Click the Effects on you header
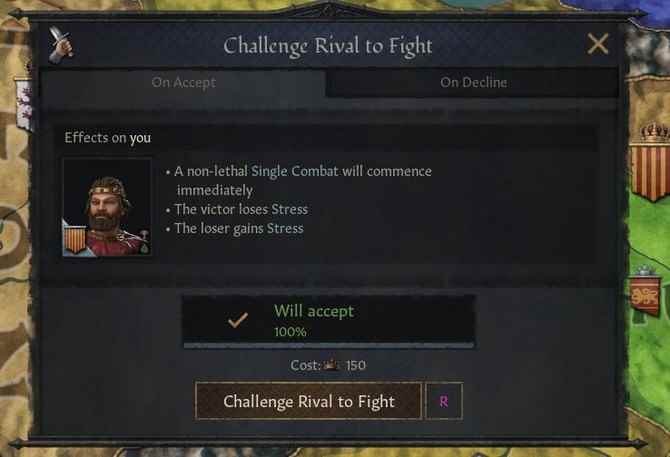 point(107,138)
